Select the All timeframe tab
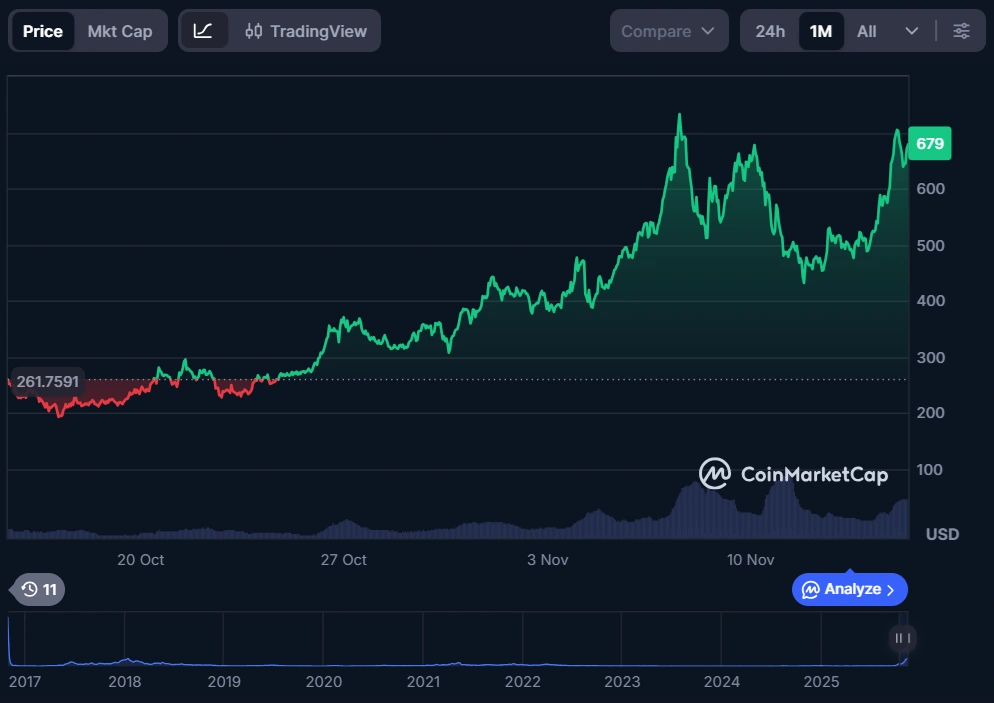The width and height of the screenshot is (994, 703). click(866, 31)
